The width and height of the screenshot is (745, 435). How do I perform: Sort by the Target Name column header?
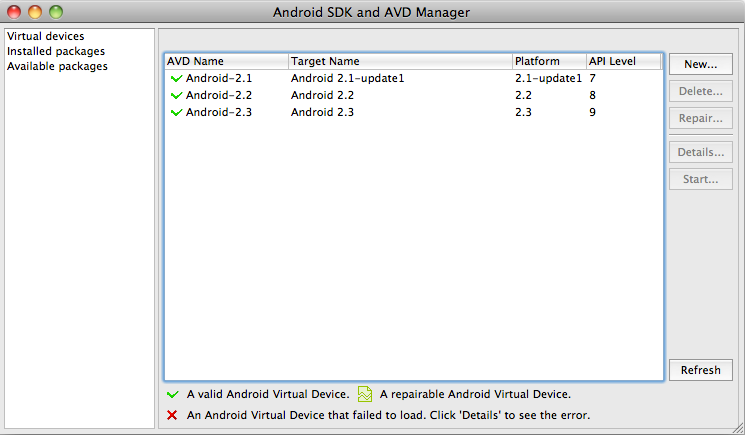coord(400,61)
